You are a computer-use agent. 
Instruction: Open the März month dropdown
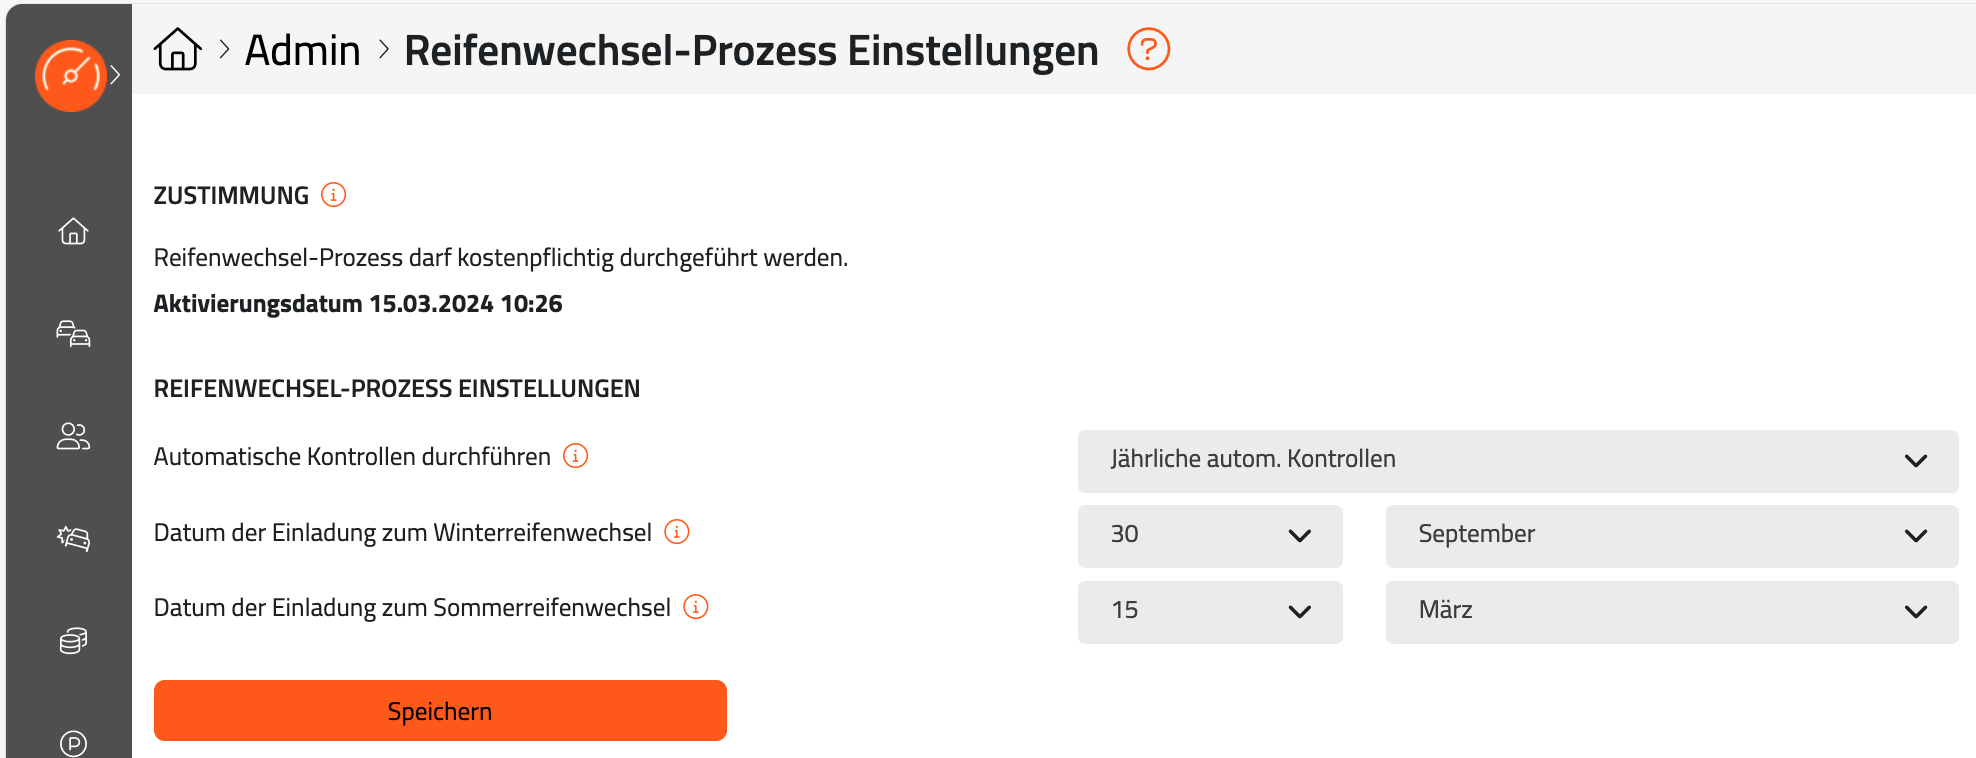[1671, 612]
